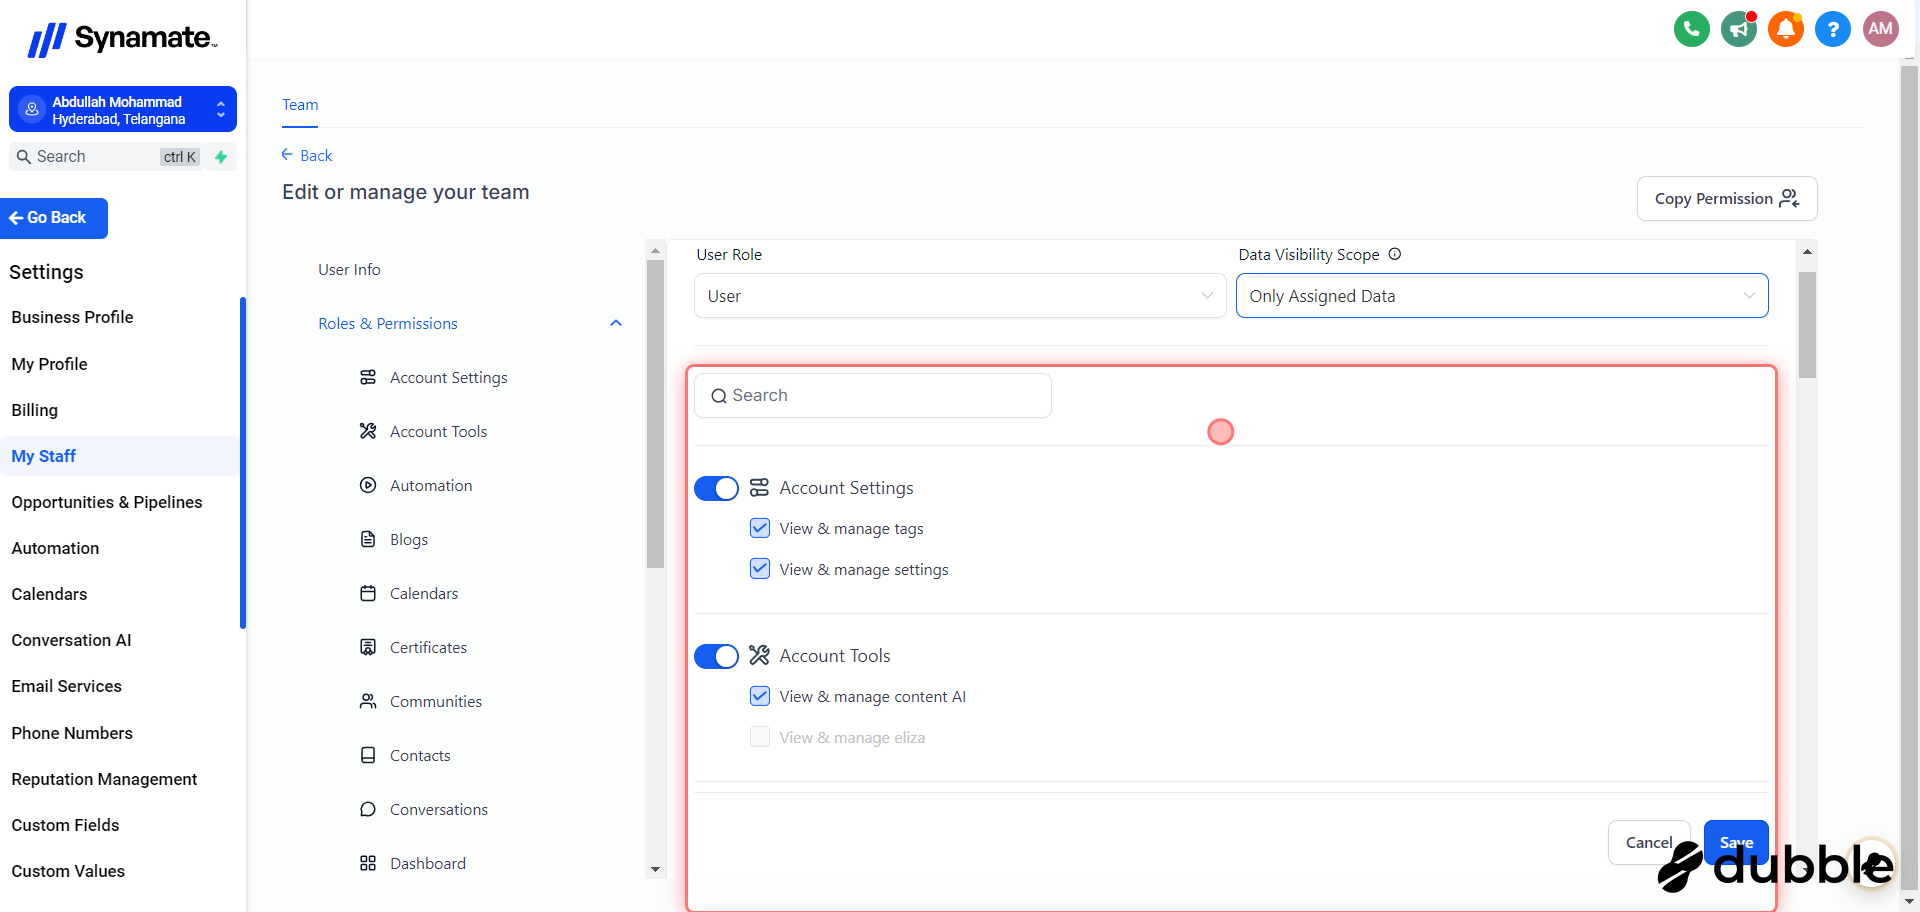This screenshot has width=1920, height=912.
Task: Click the Data Visibility Scope info icon
Action: (1395, 254)
